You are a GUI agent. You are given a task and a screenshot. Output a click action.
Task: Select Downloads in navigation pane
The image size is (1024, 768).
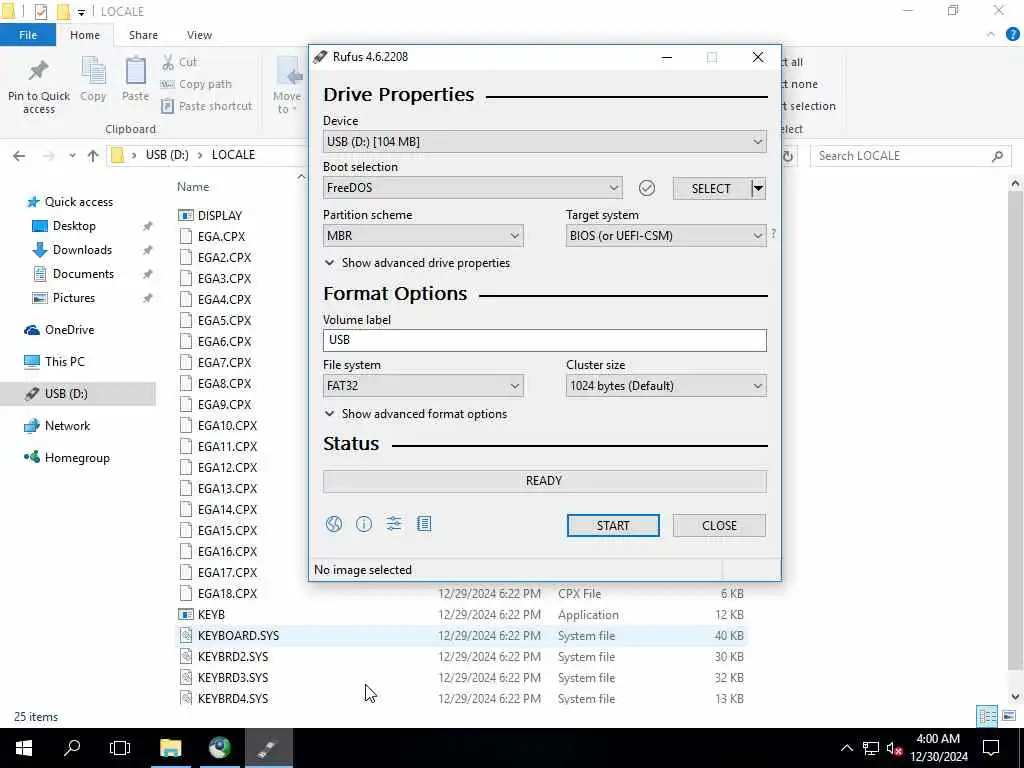point(82,250)
